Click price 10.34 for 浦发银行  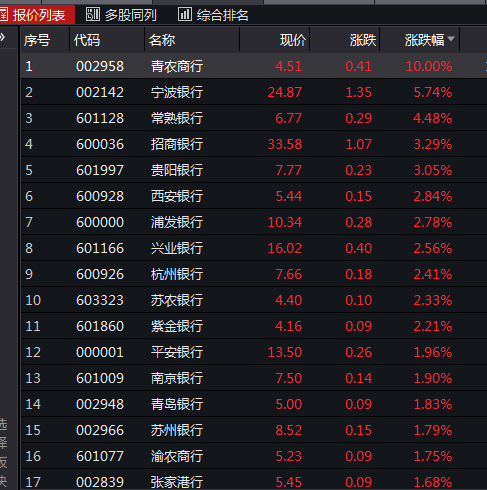pyautogui.click(x=285, y=222)
